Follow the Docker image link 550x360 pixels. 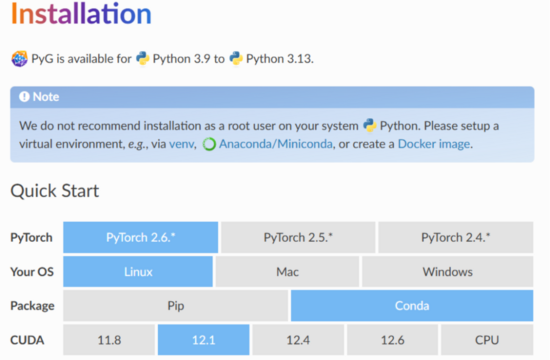[x=434, y=144]
